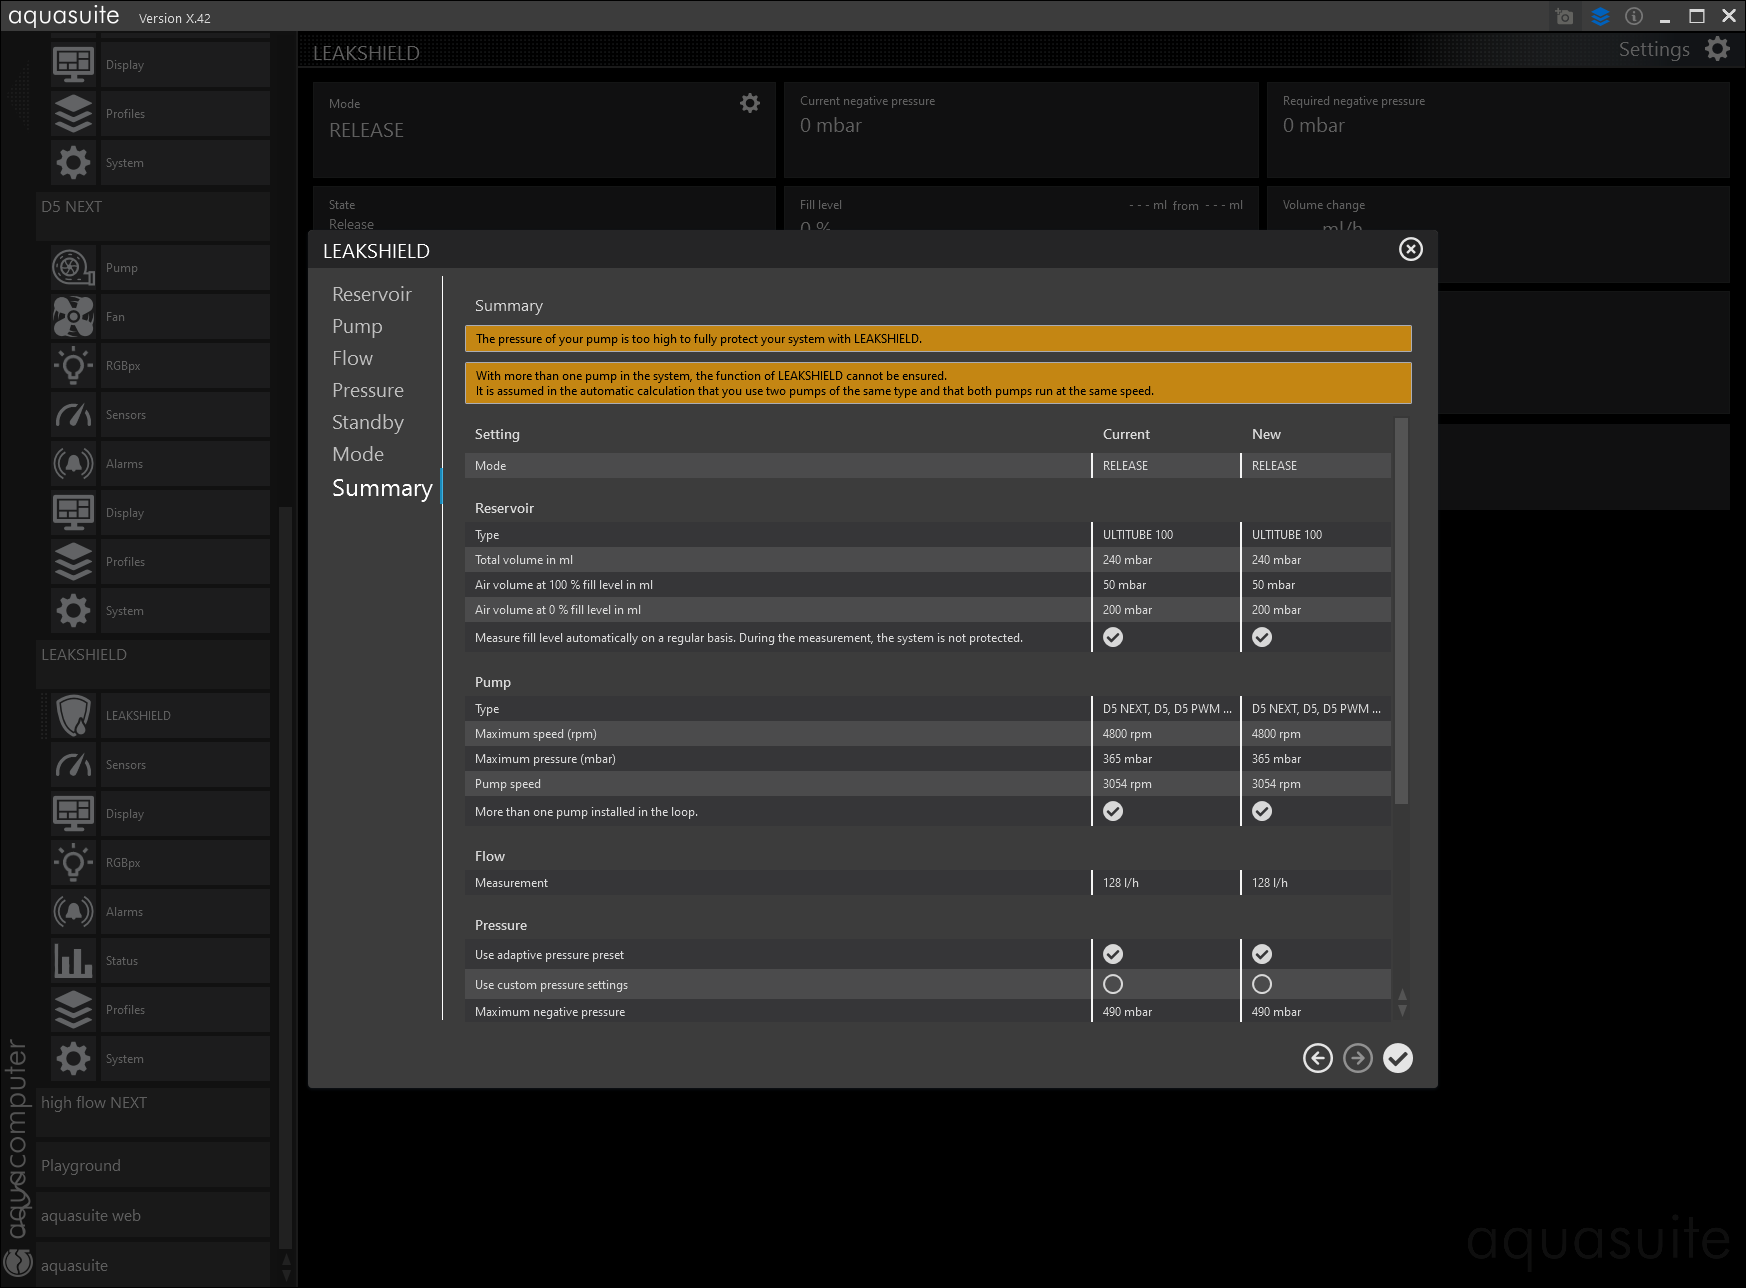Open Status chart icon under LEAKSHIELD
The height and width of the screenshot is (1288, 1746).
73,961
